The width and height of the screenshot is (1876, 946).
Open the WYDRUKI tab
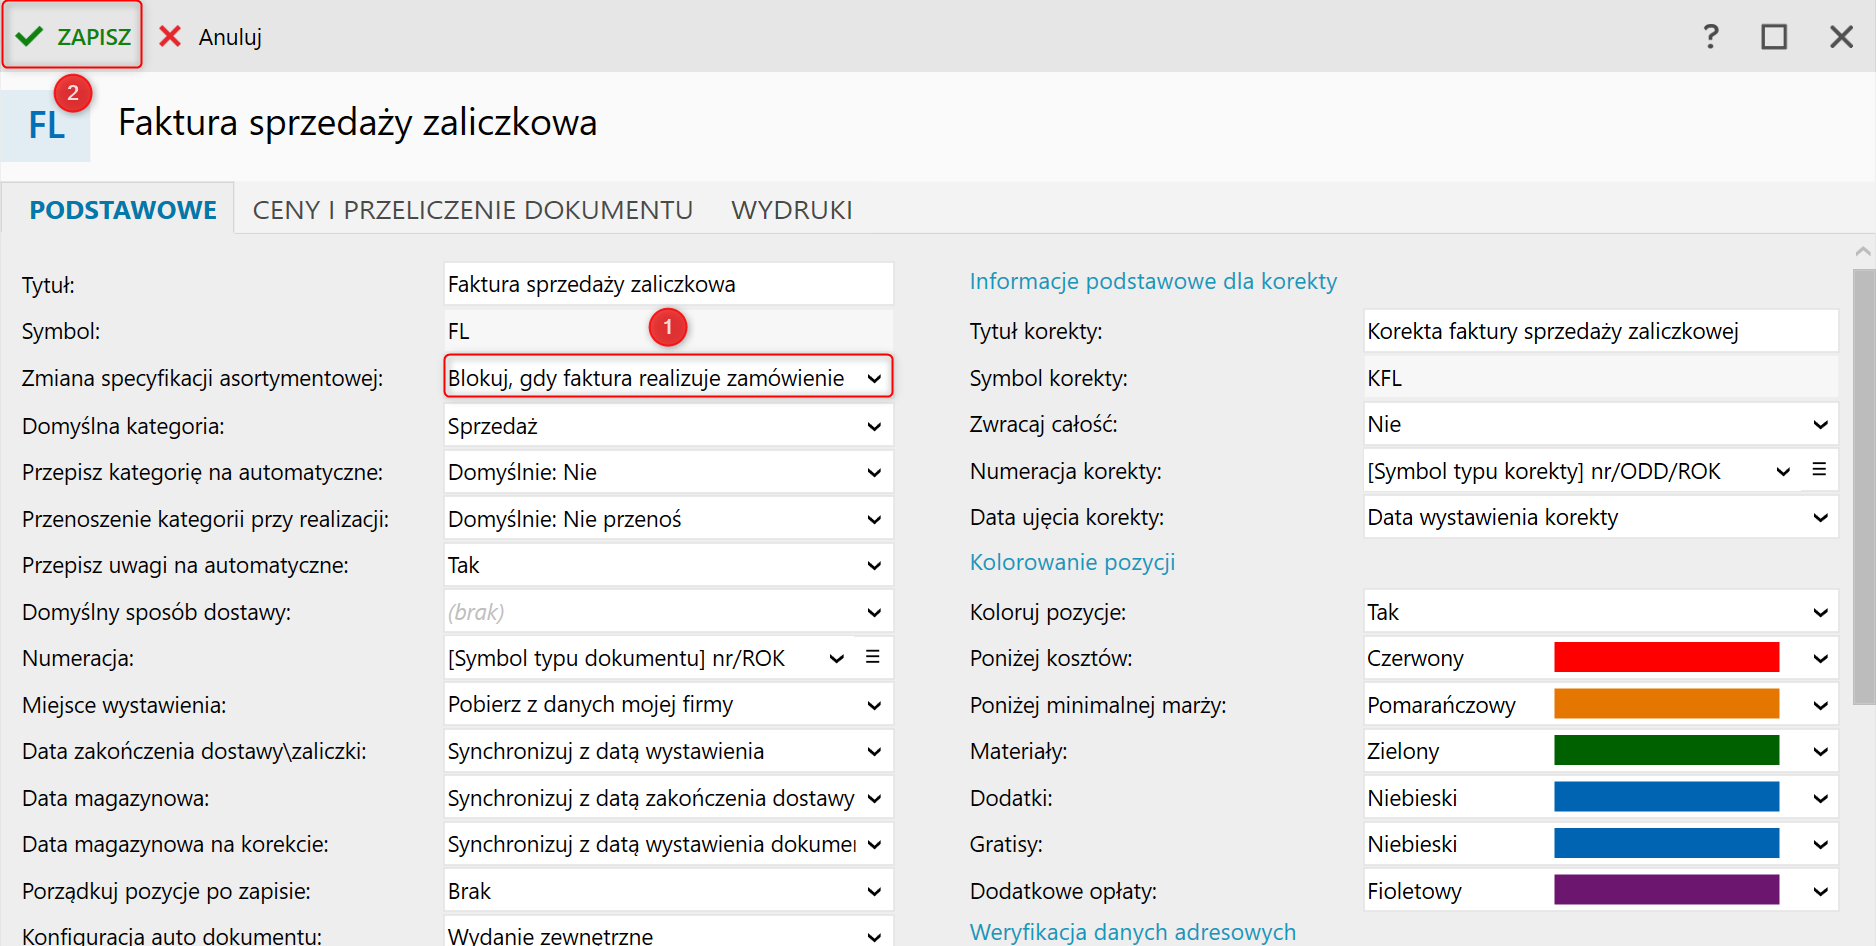(791, 210)
